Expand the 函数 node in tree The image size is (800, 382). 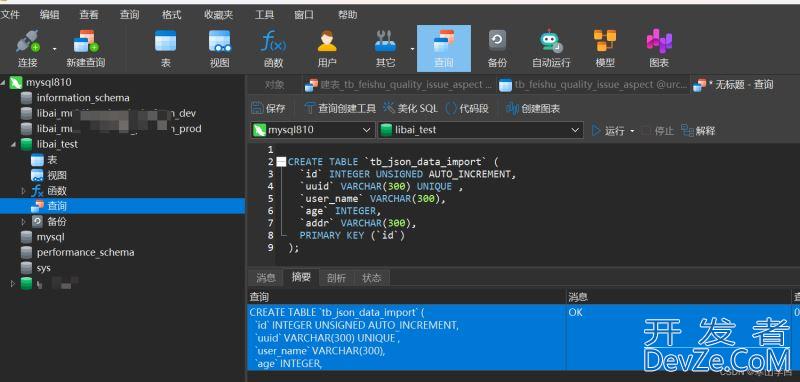(x=23, y=191)
